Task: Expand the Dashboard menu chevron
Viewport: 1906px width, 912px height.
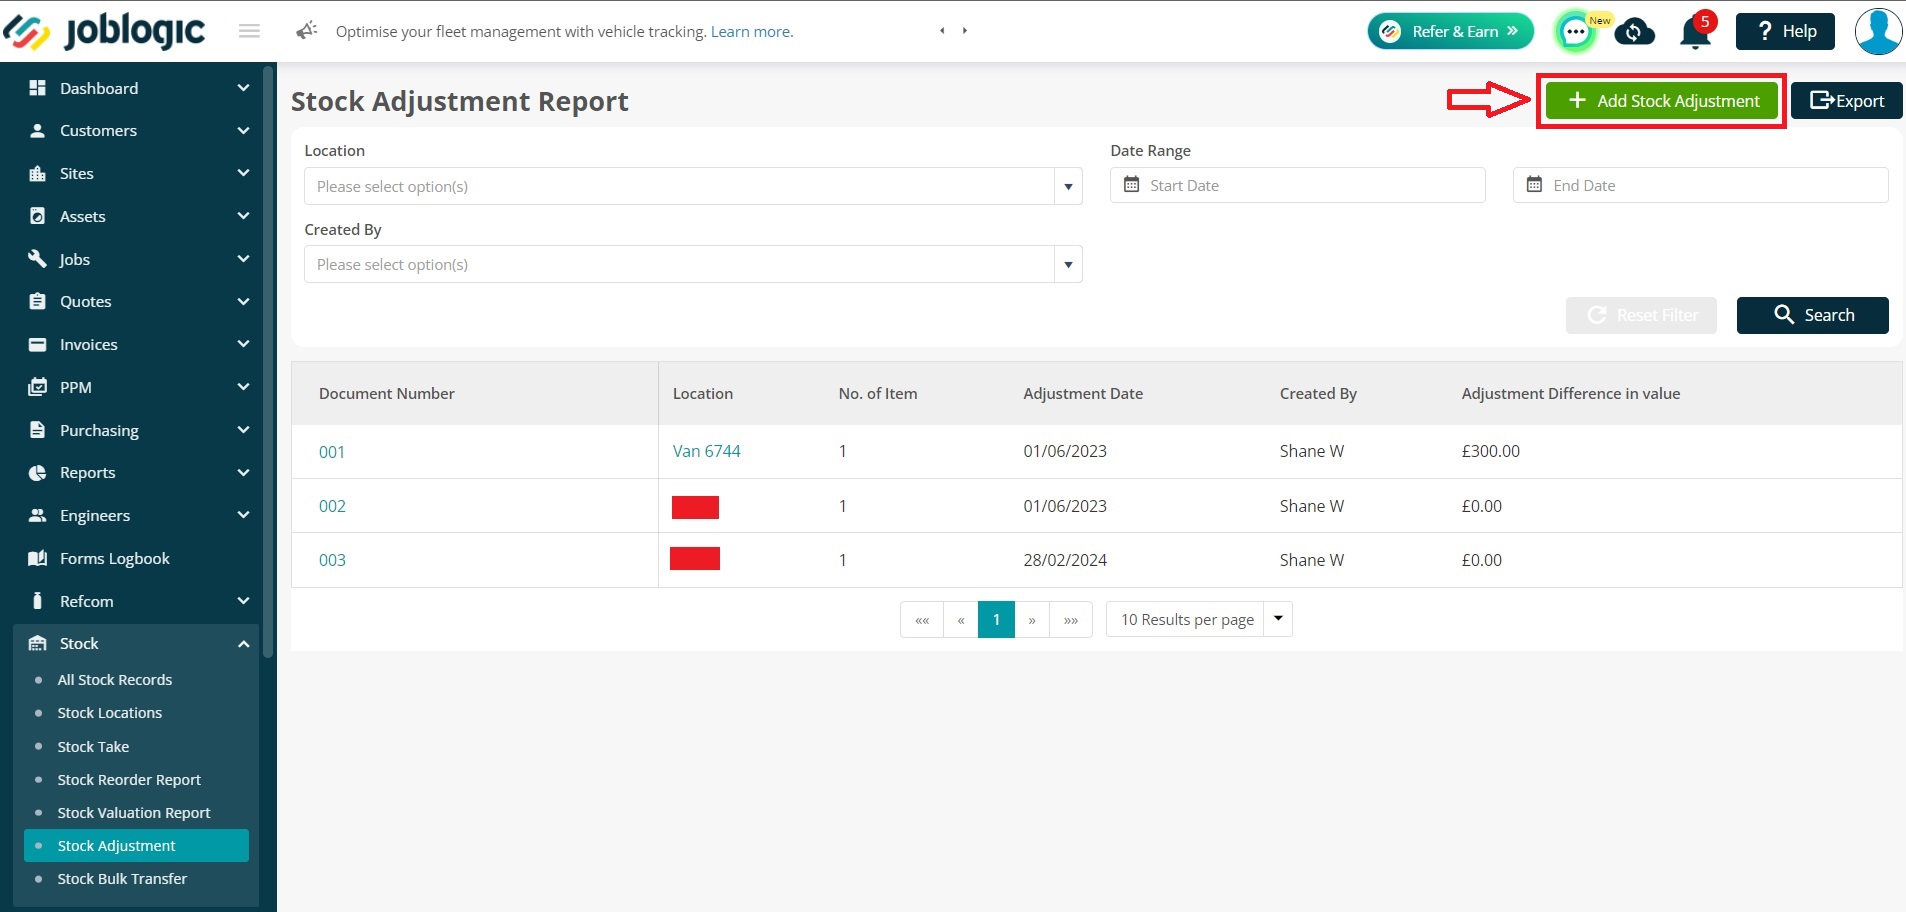Action: pos(243,88)
